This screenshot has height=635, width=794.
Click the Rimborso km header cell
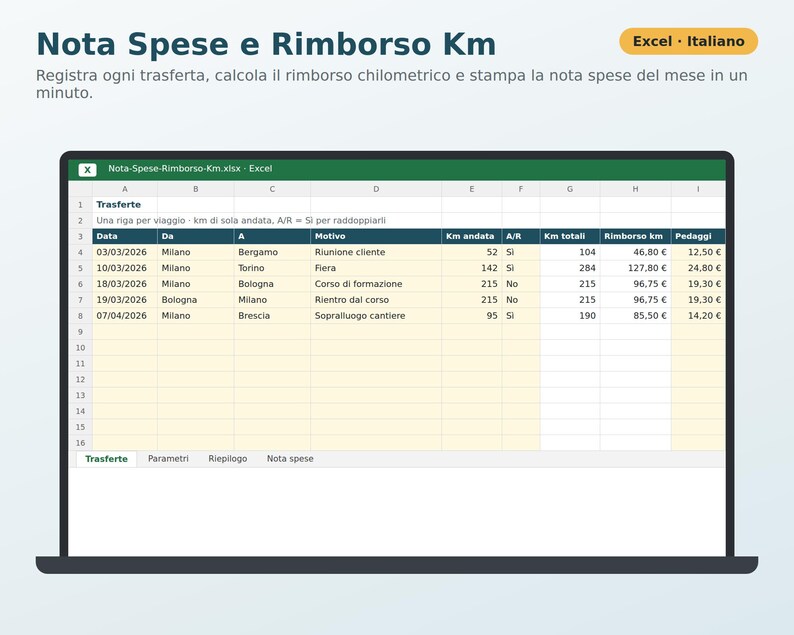click(x=636, y=236)
